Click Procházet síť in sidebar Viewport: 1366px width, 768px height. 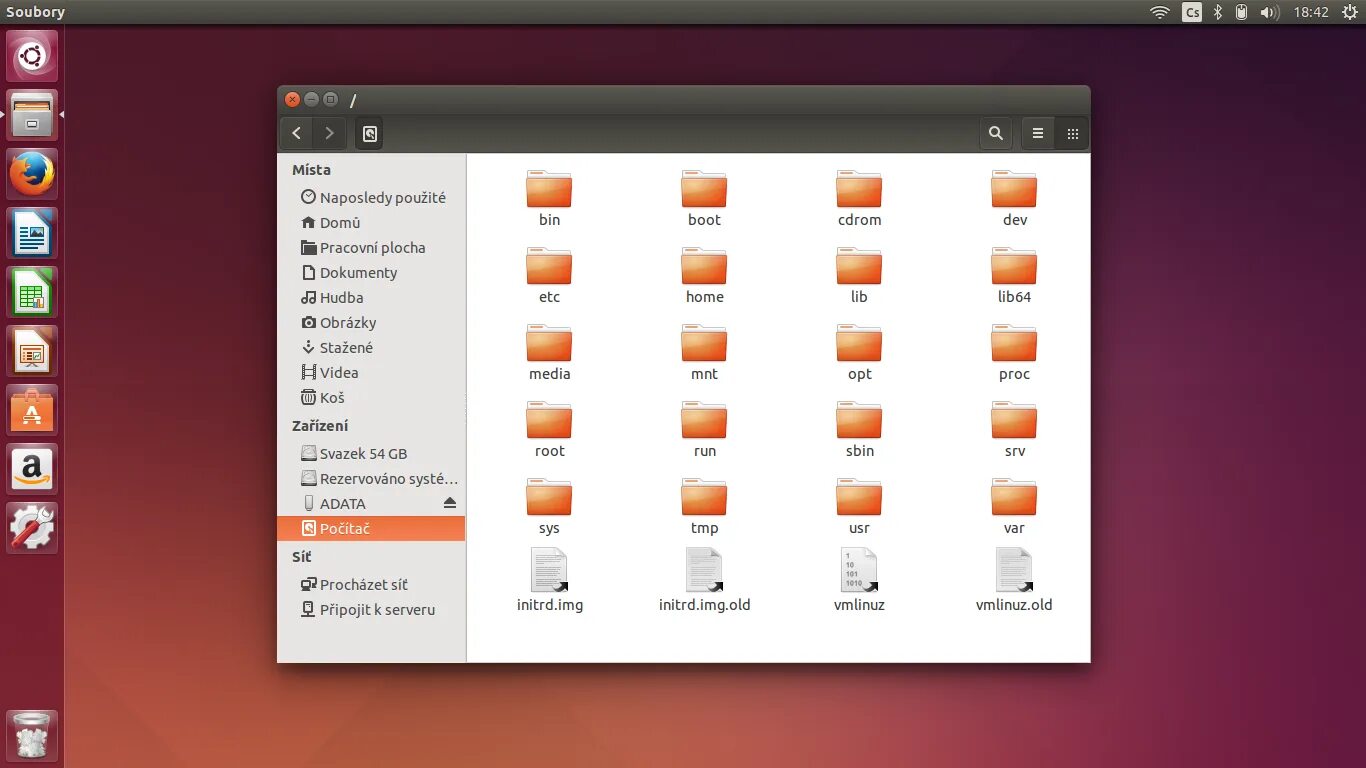click(372, 585)
